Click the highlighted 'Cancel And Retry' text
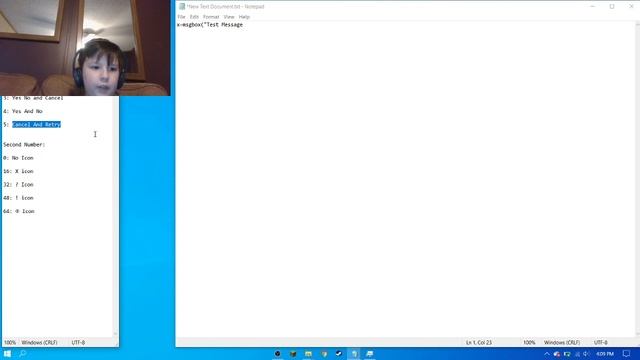640x360 pixels. (36, 124)
